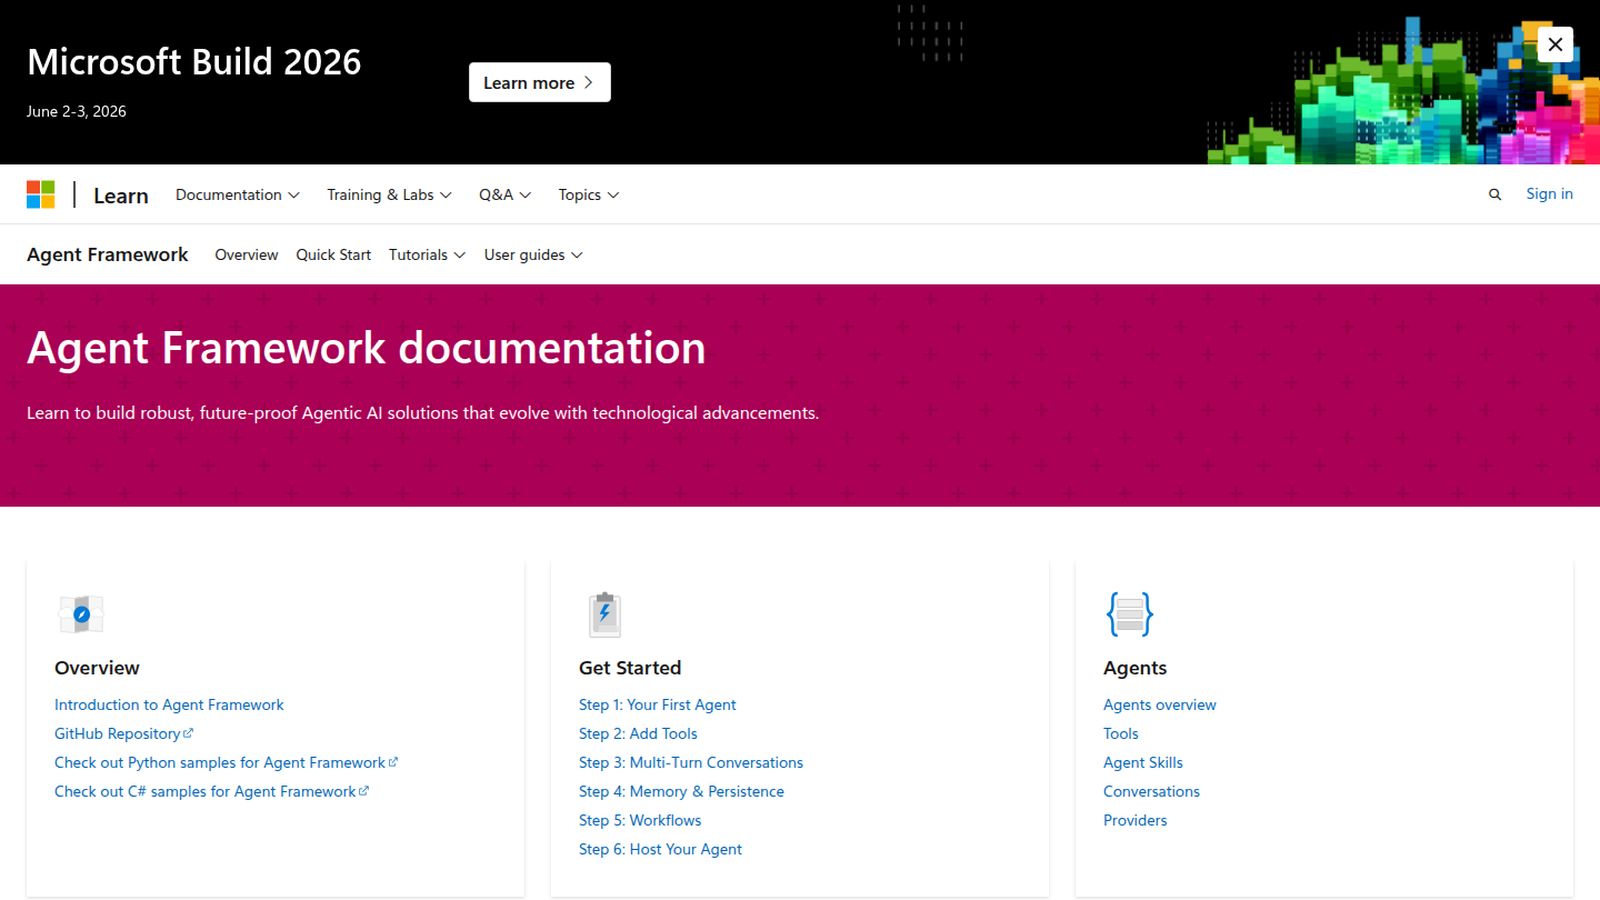Open the Q&A dropdown menu
The width and height of the screenshot is (1600, 900).
coord(505,195)
